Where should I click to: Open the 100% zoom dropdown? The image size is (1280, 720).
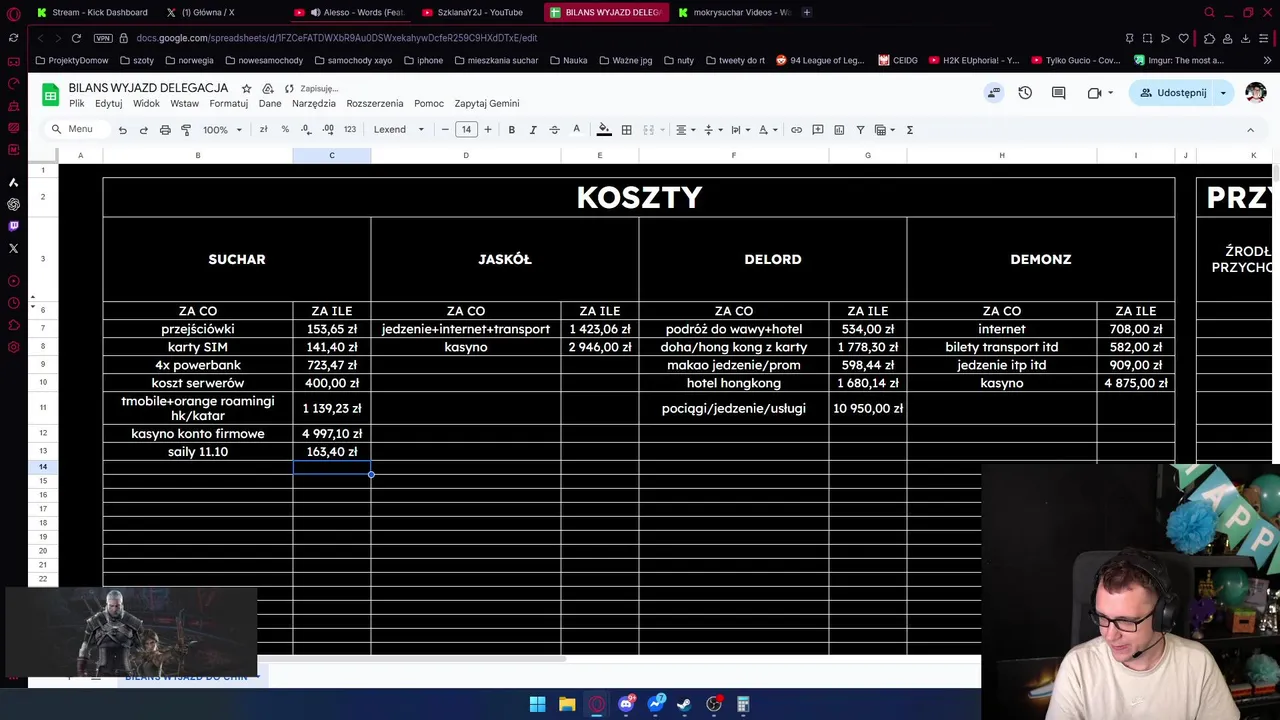(x=223, y=130)
